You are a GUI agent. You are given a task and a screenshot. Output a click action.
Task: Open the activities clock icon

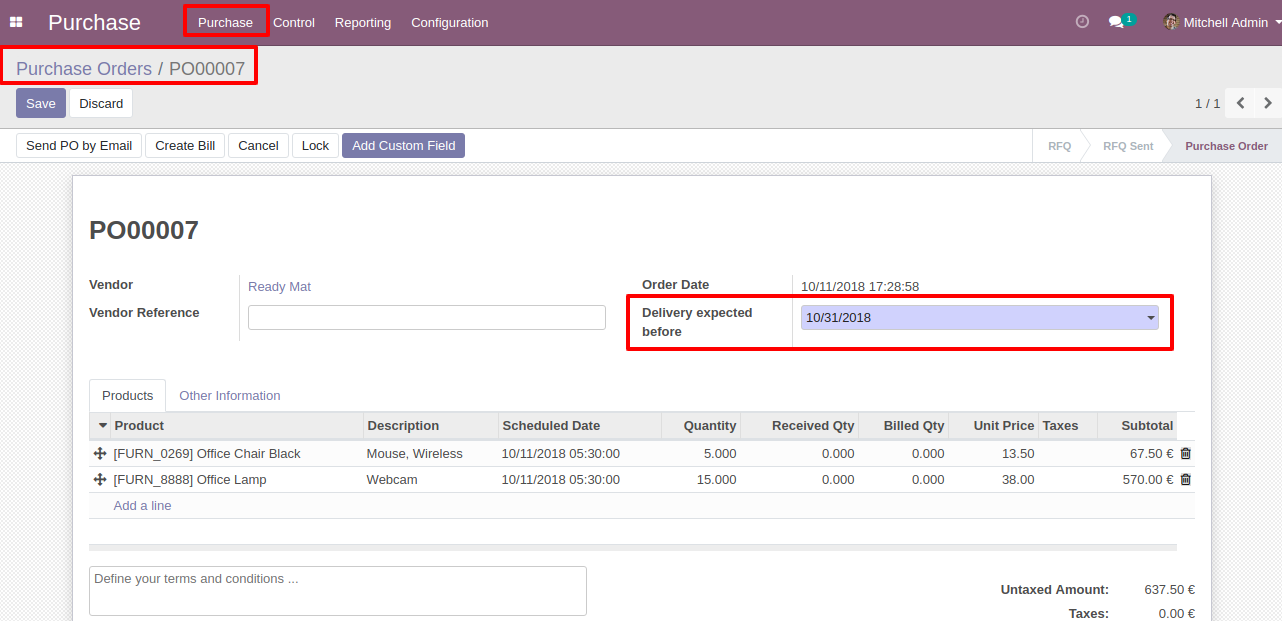pos(1082,21)
